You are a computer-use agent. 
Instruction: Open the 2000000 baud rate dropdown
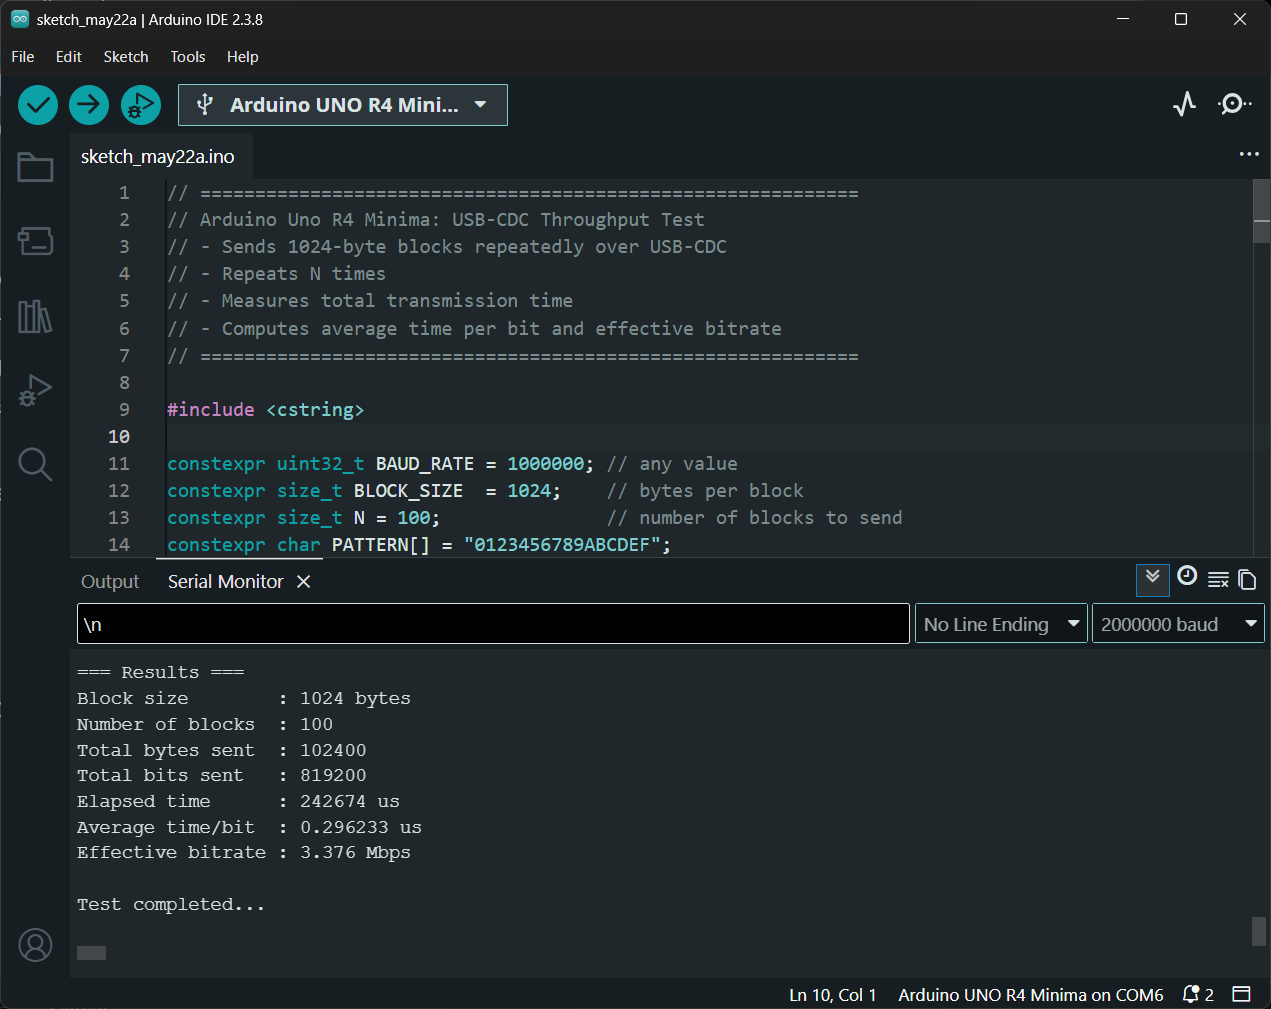[1178, 624]
